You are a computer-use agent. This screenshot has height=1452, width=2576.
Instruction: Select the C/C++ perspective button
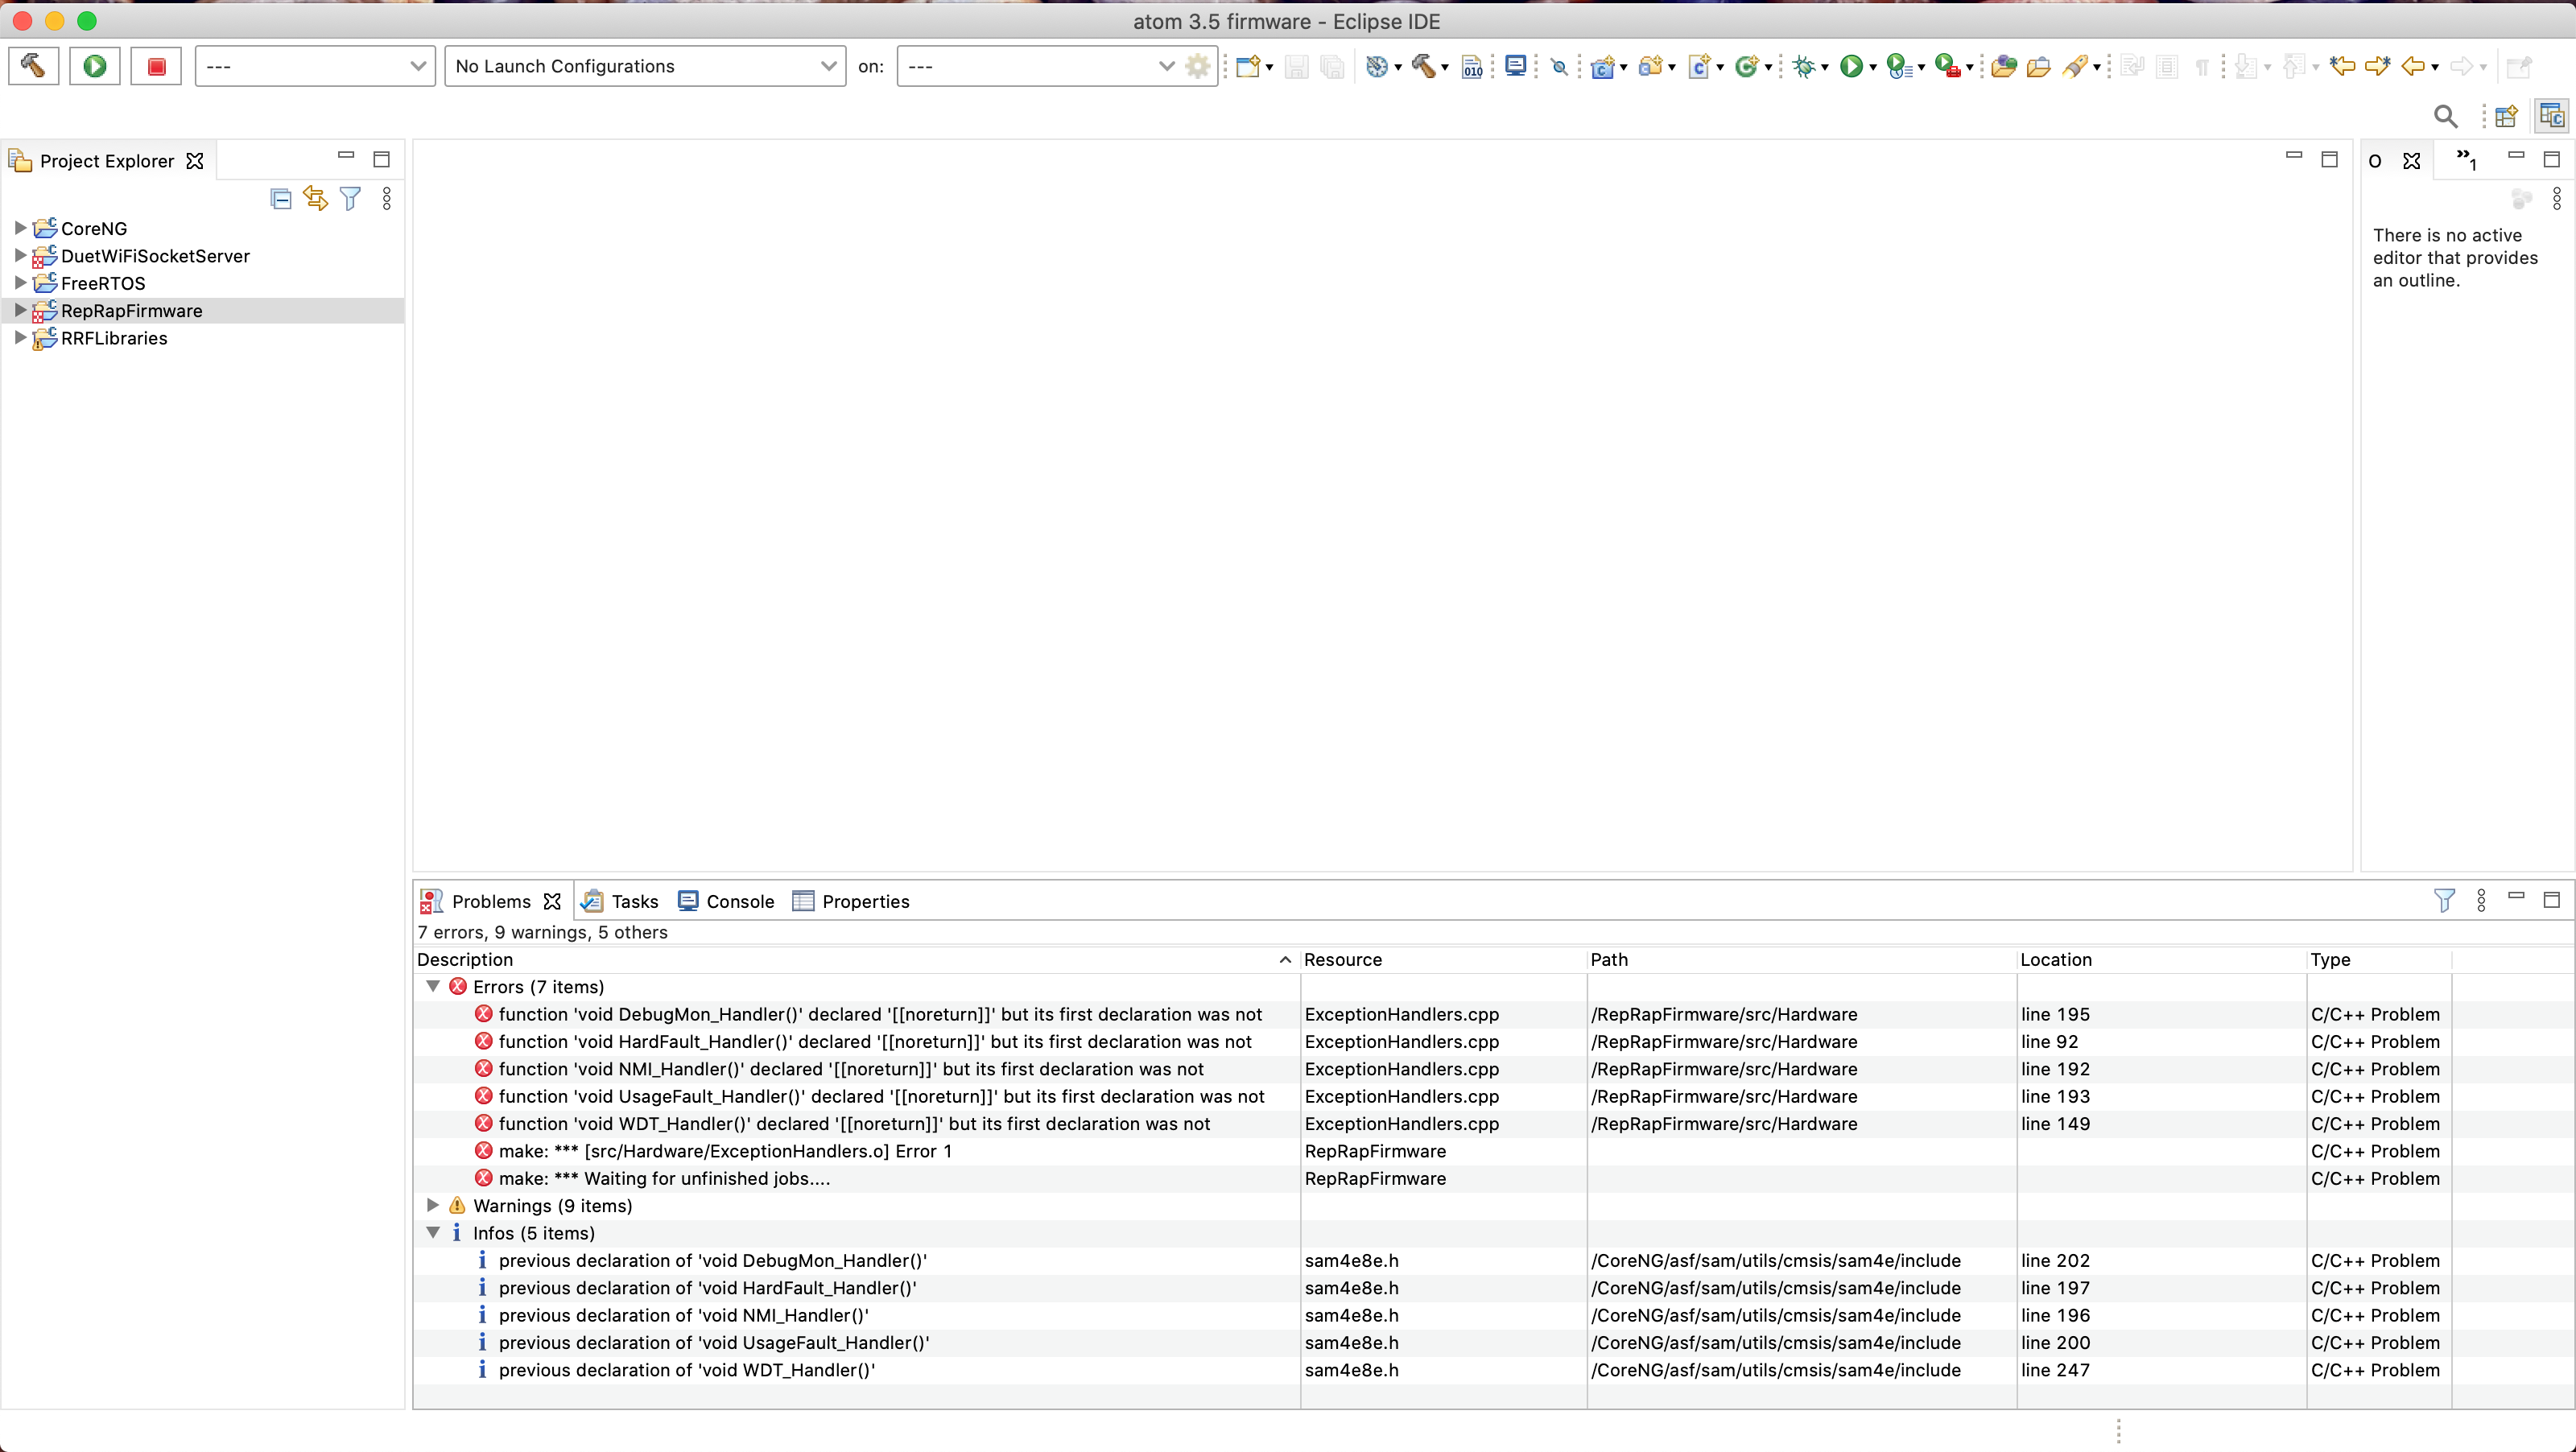click(2552, 117)
